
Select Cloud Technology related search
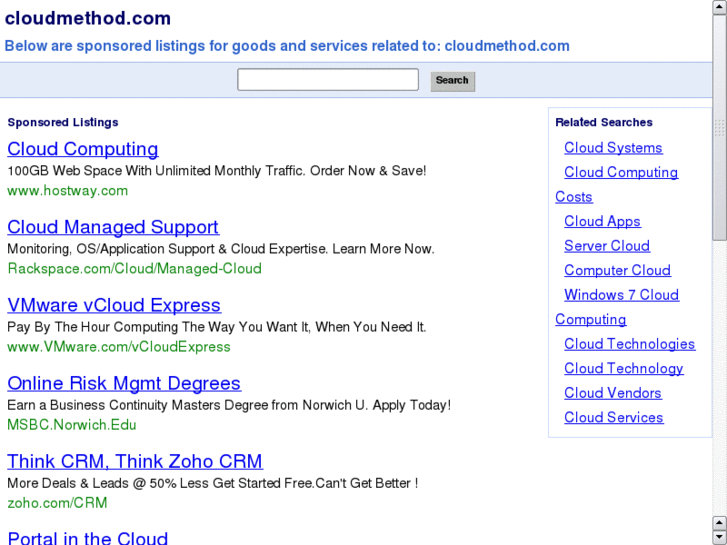[x=624, y=368]
